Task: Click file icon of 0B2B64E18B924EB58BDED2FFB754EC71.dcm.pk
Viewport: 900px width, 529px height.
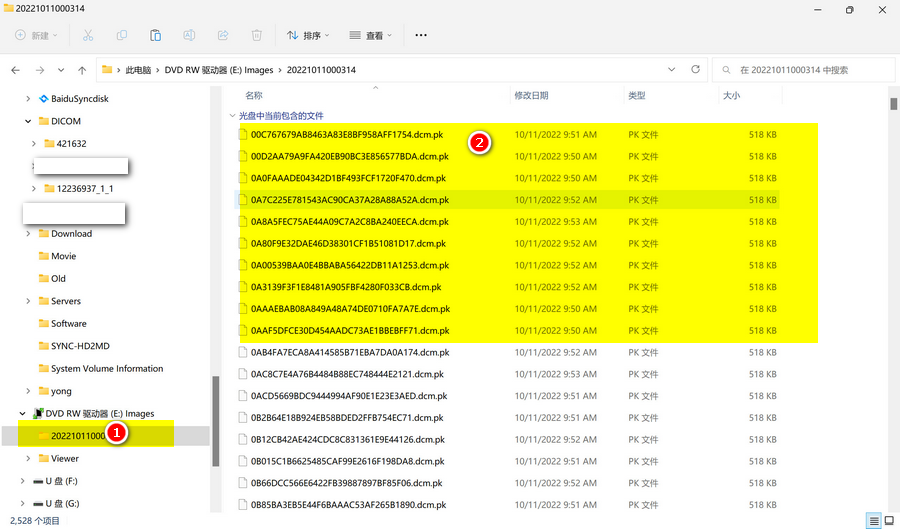Action: pos(243,418)
